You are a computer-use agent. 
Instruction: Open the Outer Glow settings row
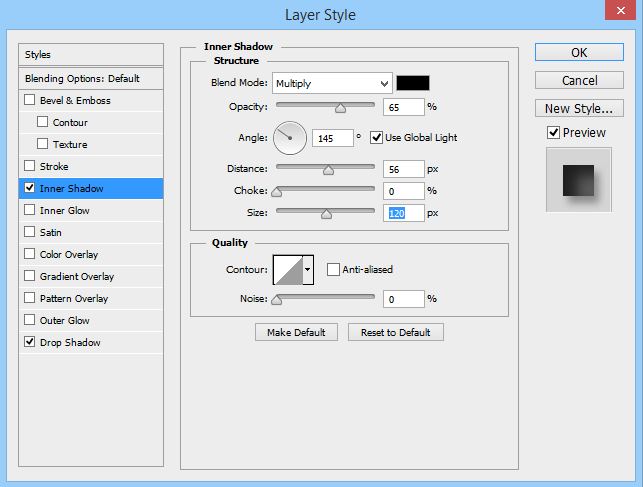[91, 320]
